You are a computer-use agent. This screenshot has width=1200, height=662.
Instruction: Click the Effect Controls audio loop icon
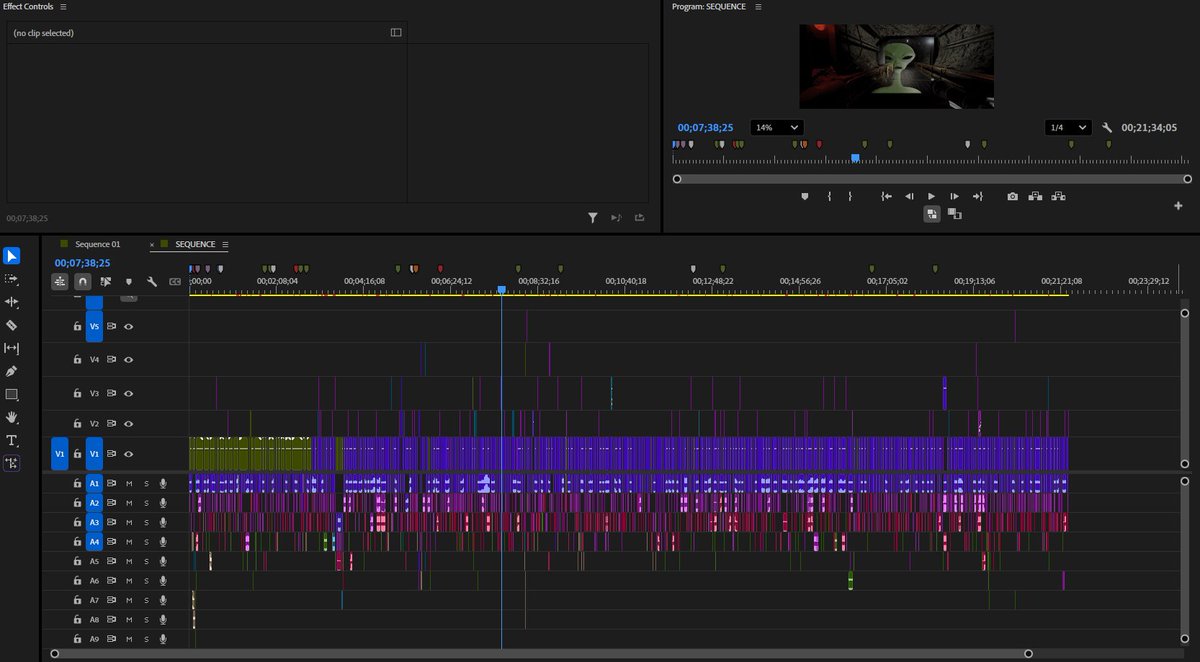tap(616, 217)
